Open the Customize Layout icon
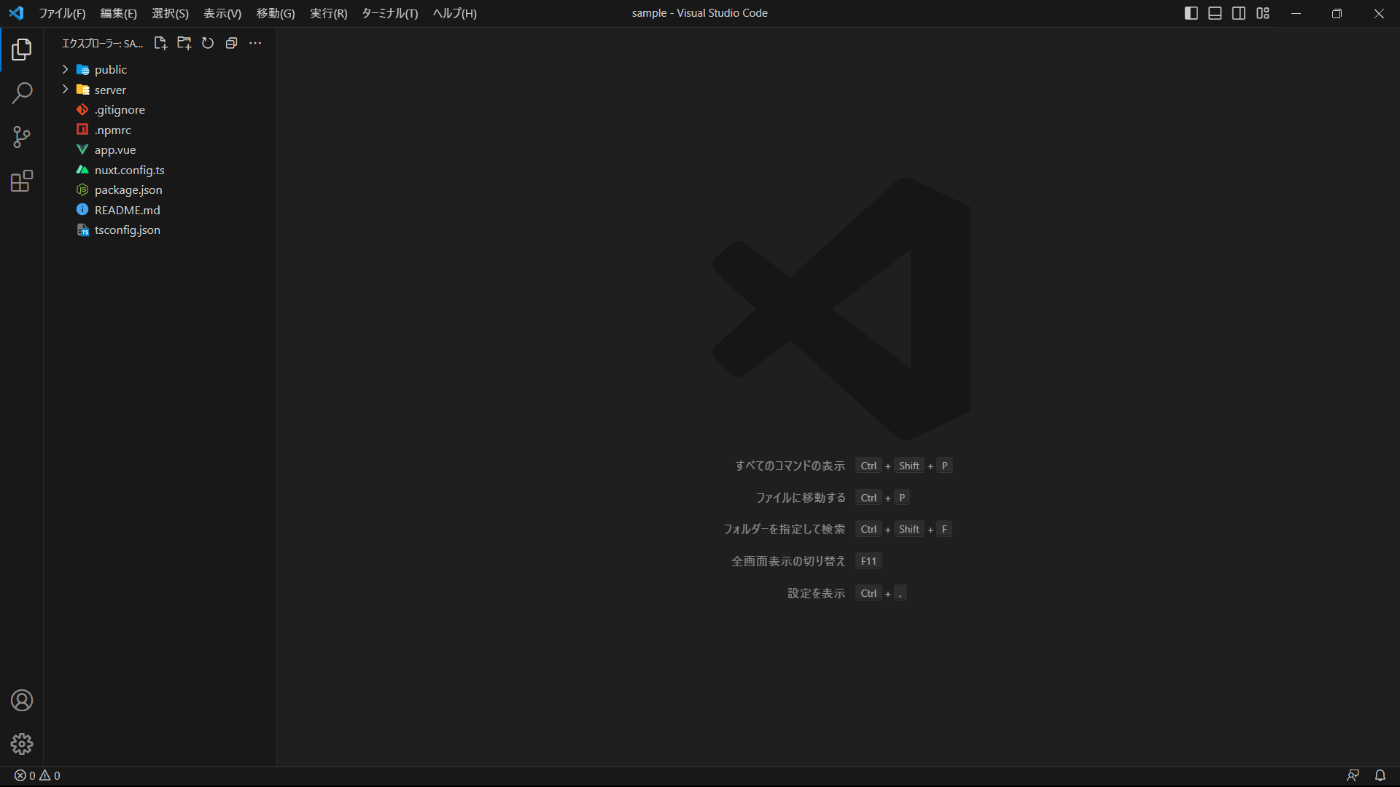Image resolution: width=1400 pixels, height=787 pixels. [x=1263, y=13]
